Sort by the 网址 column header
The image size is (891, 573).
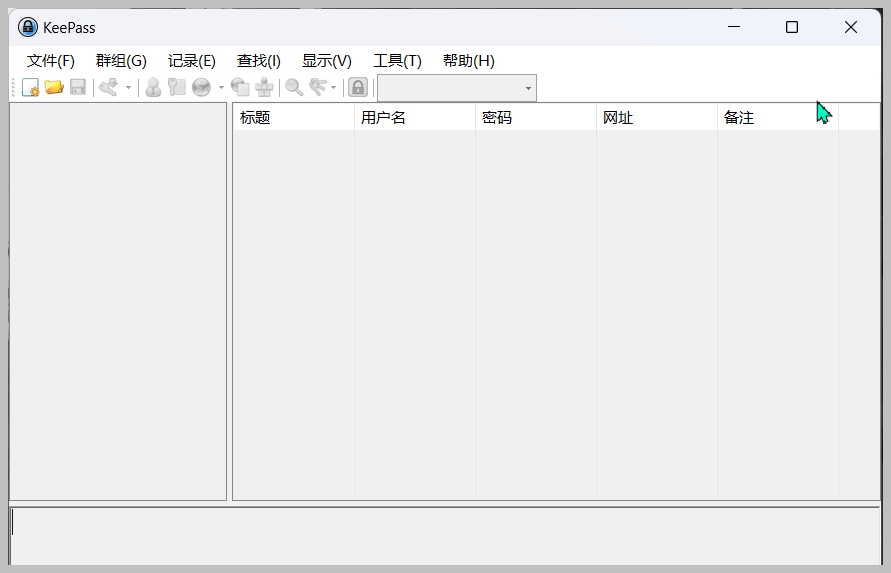tap(657, 118)
